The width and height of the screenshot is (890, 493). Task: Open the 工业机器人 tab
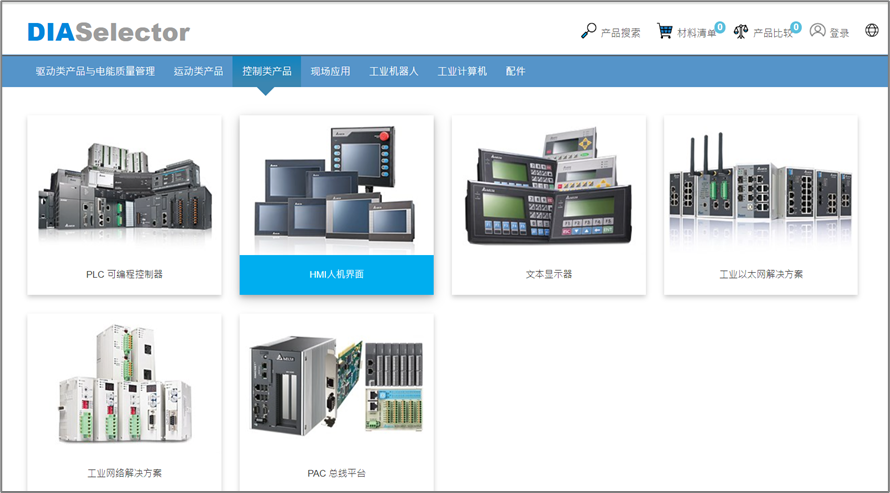(394, 71)
